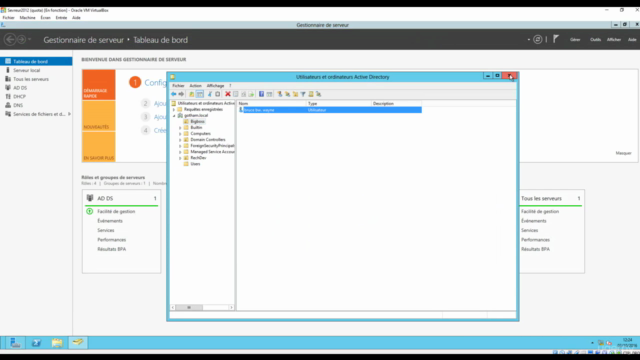The height and width of the screenshot is (360, 640).
Task: Click the Server Manager forward navigation arrow
Action: pyautogui.click(x=21, y=40)
